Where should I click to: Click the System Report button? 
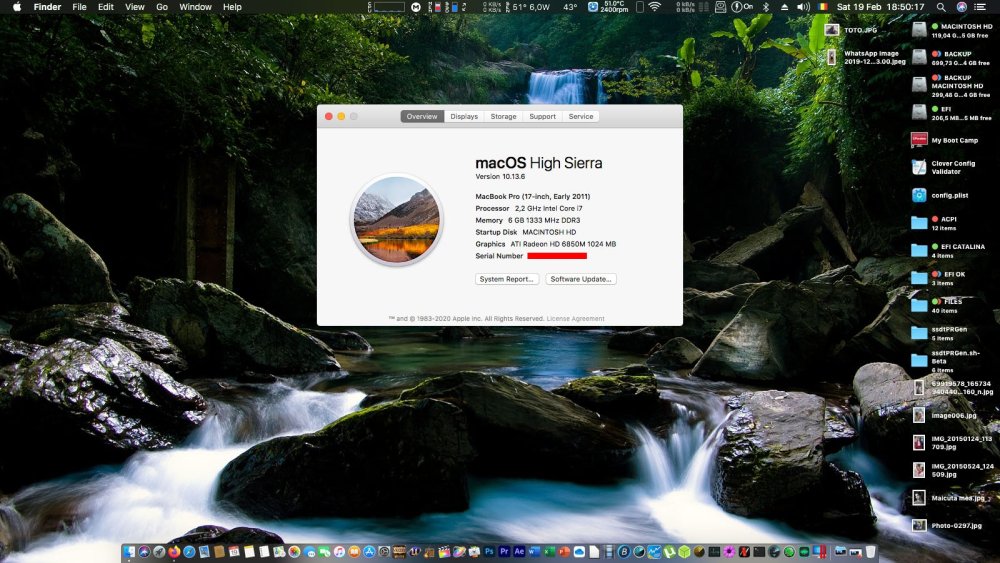coord(507,279)
